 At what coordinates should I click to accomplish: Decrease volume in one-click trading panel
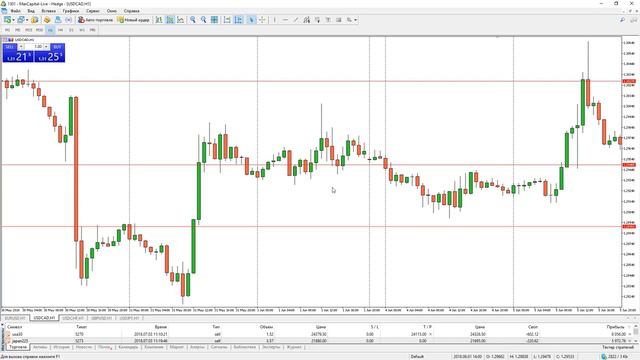[x=21, y=47]
